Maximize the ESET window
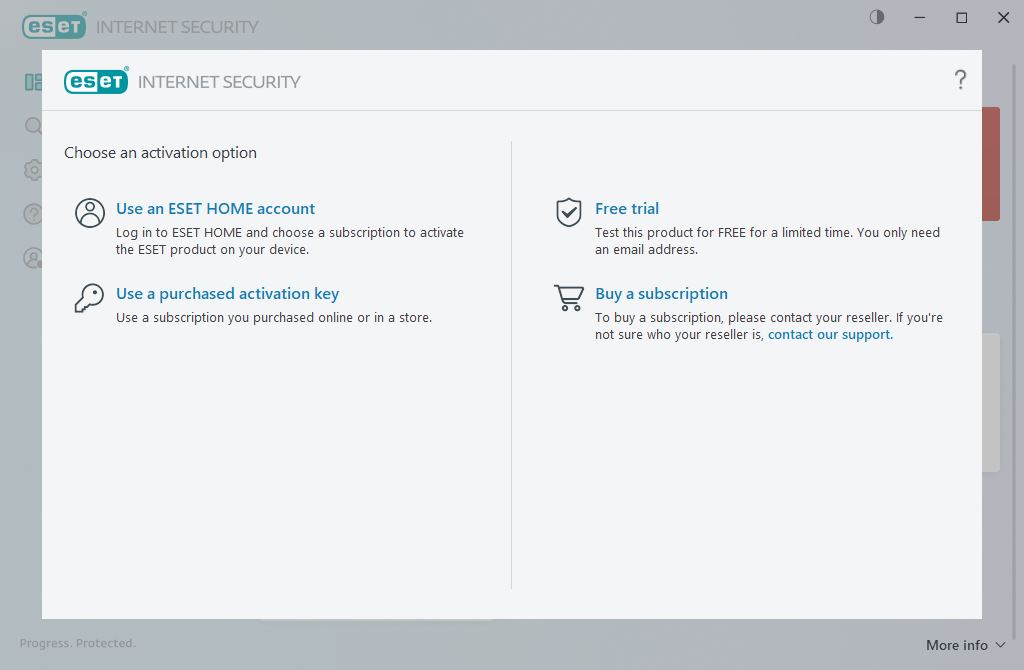Image resolution: width=1024 pixels, height=670 pixels. (961, 18)
